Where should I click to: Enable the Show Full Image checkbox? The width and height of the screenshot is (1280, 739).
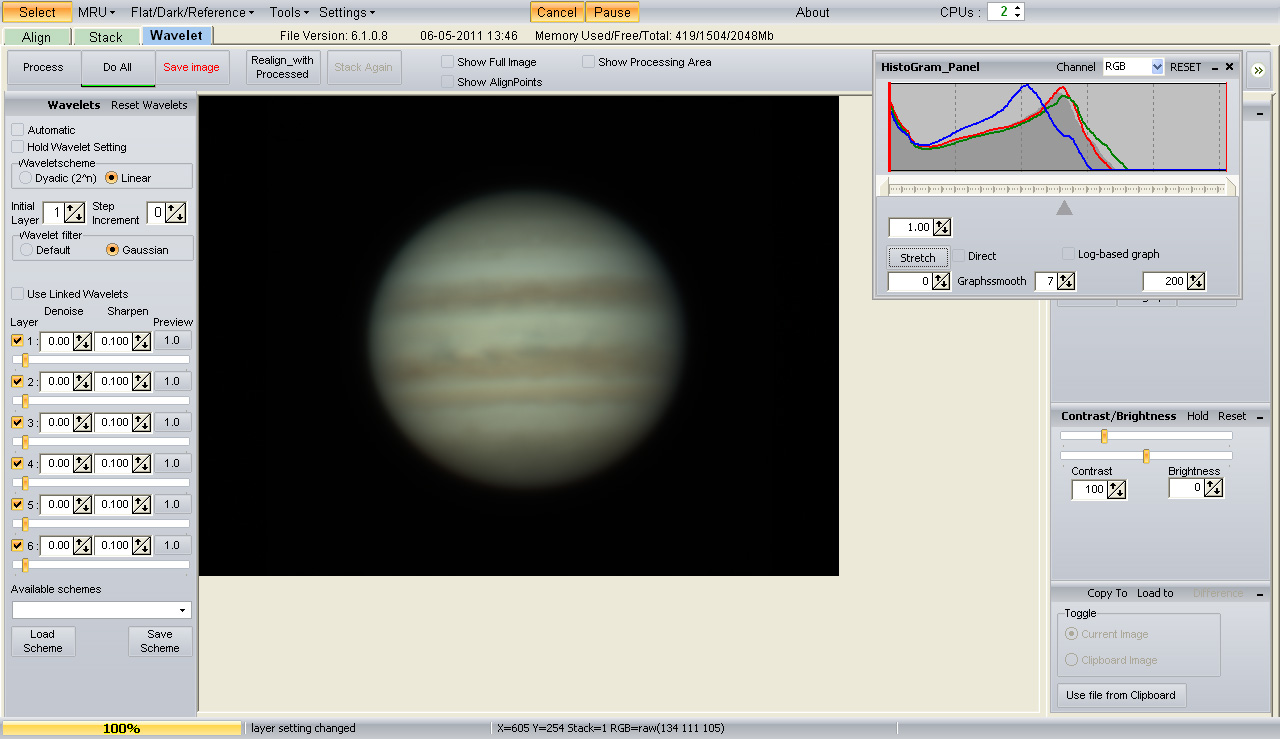pos(448,62)
